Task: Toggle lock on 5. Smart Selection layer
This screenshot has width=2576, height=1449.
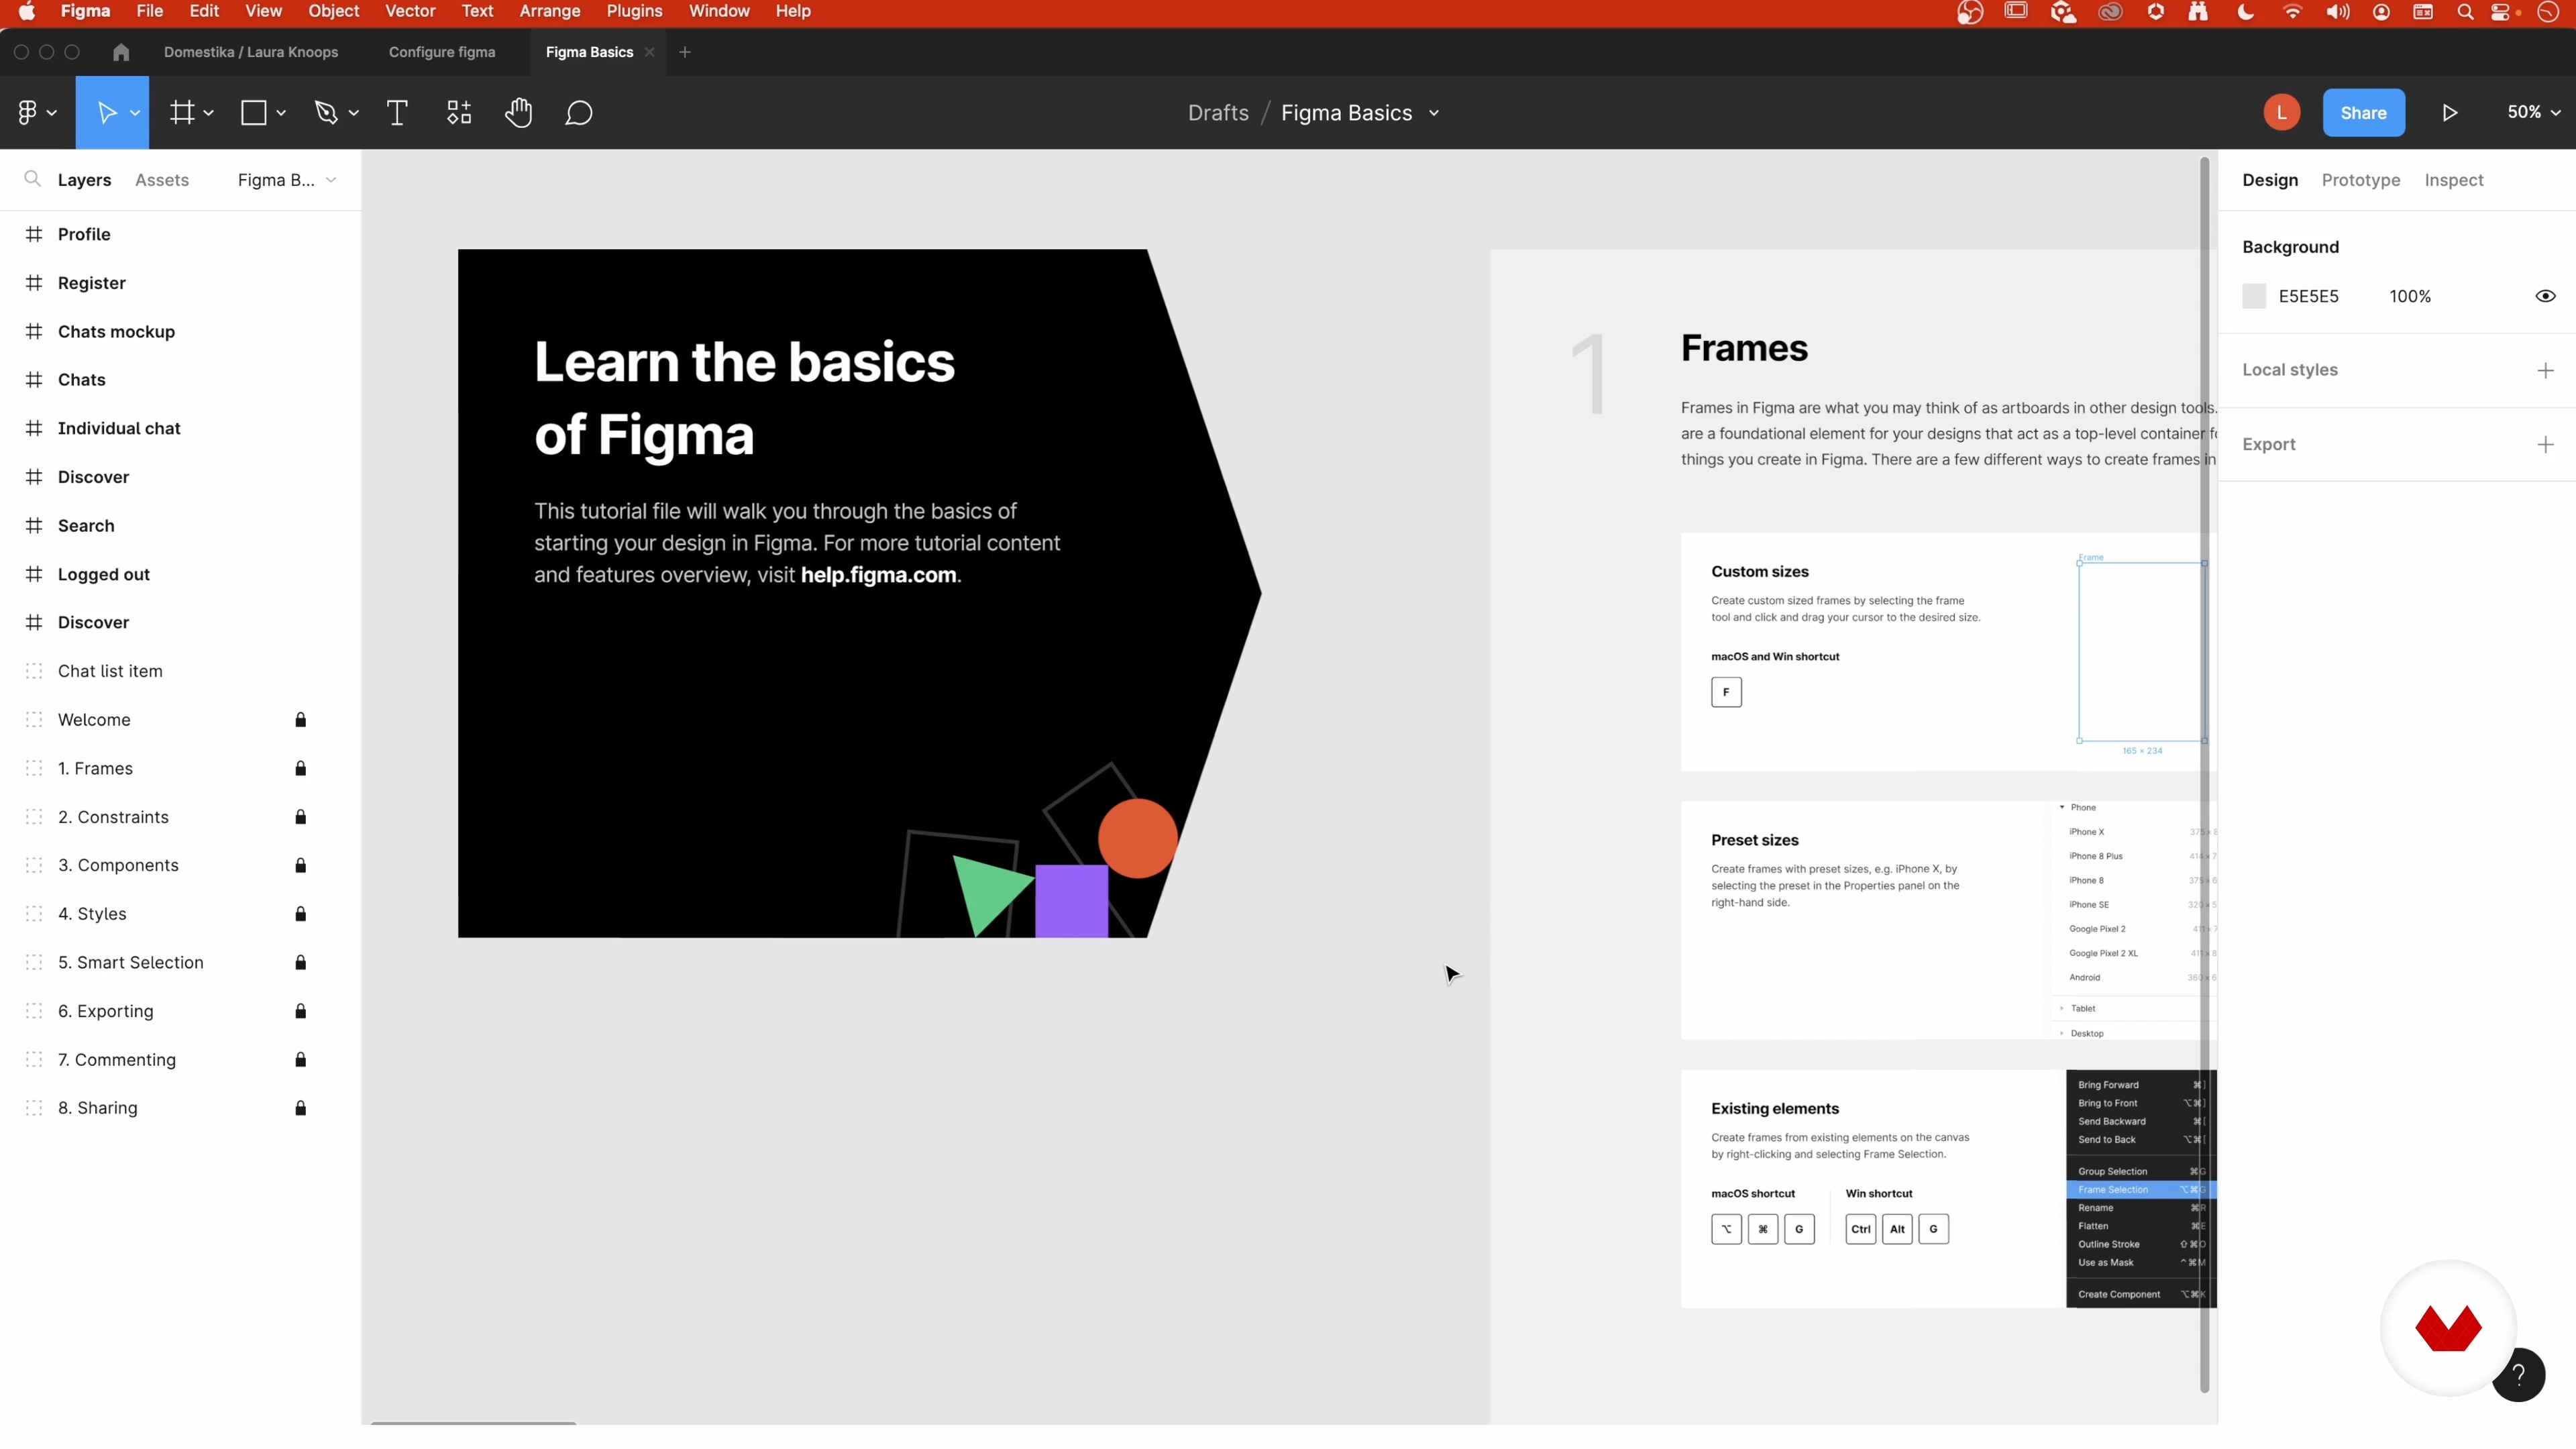Action: click(x=300, y=963)
